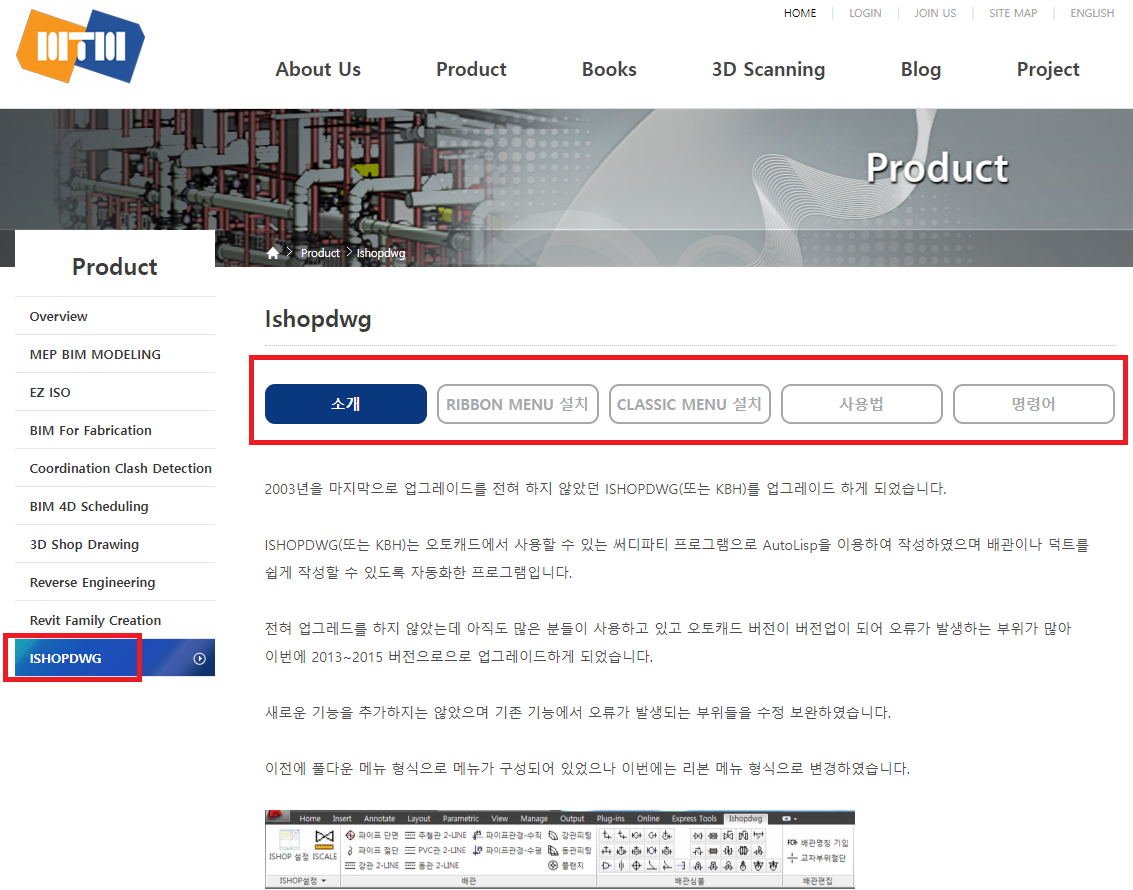
Task: Click Product in the breadcrumb
Action: point(320,253)
